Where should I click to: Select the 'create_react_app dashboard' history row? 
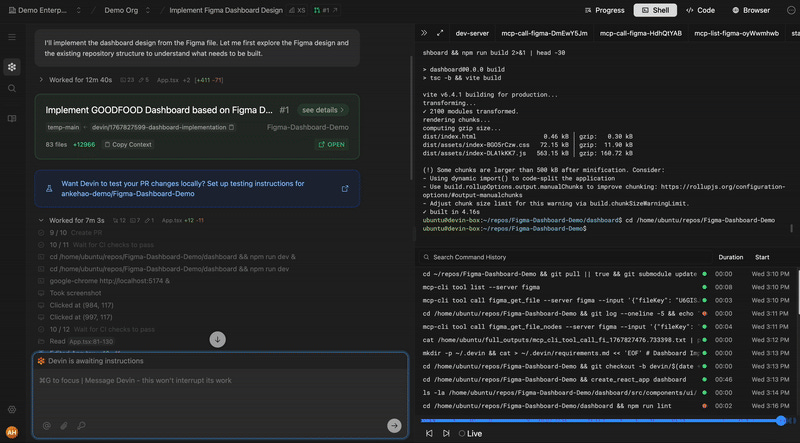pyautogui.click(x=607, y=380)
